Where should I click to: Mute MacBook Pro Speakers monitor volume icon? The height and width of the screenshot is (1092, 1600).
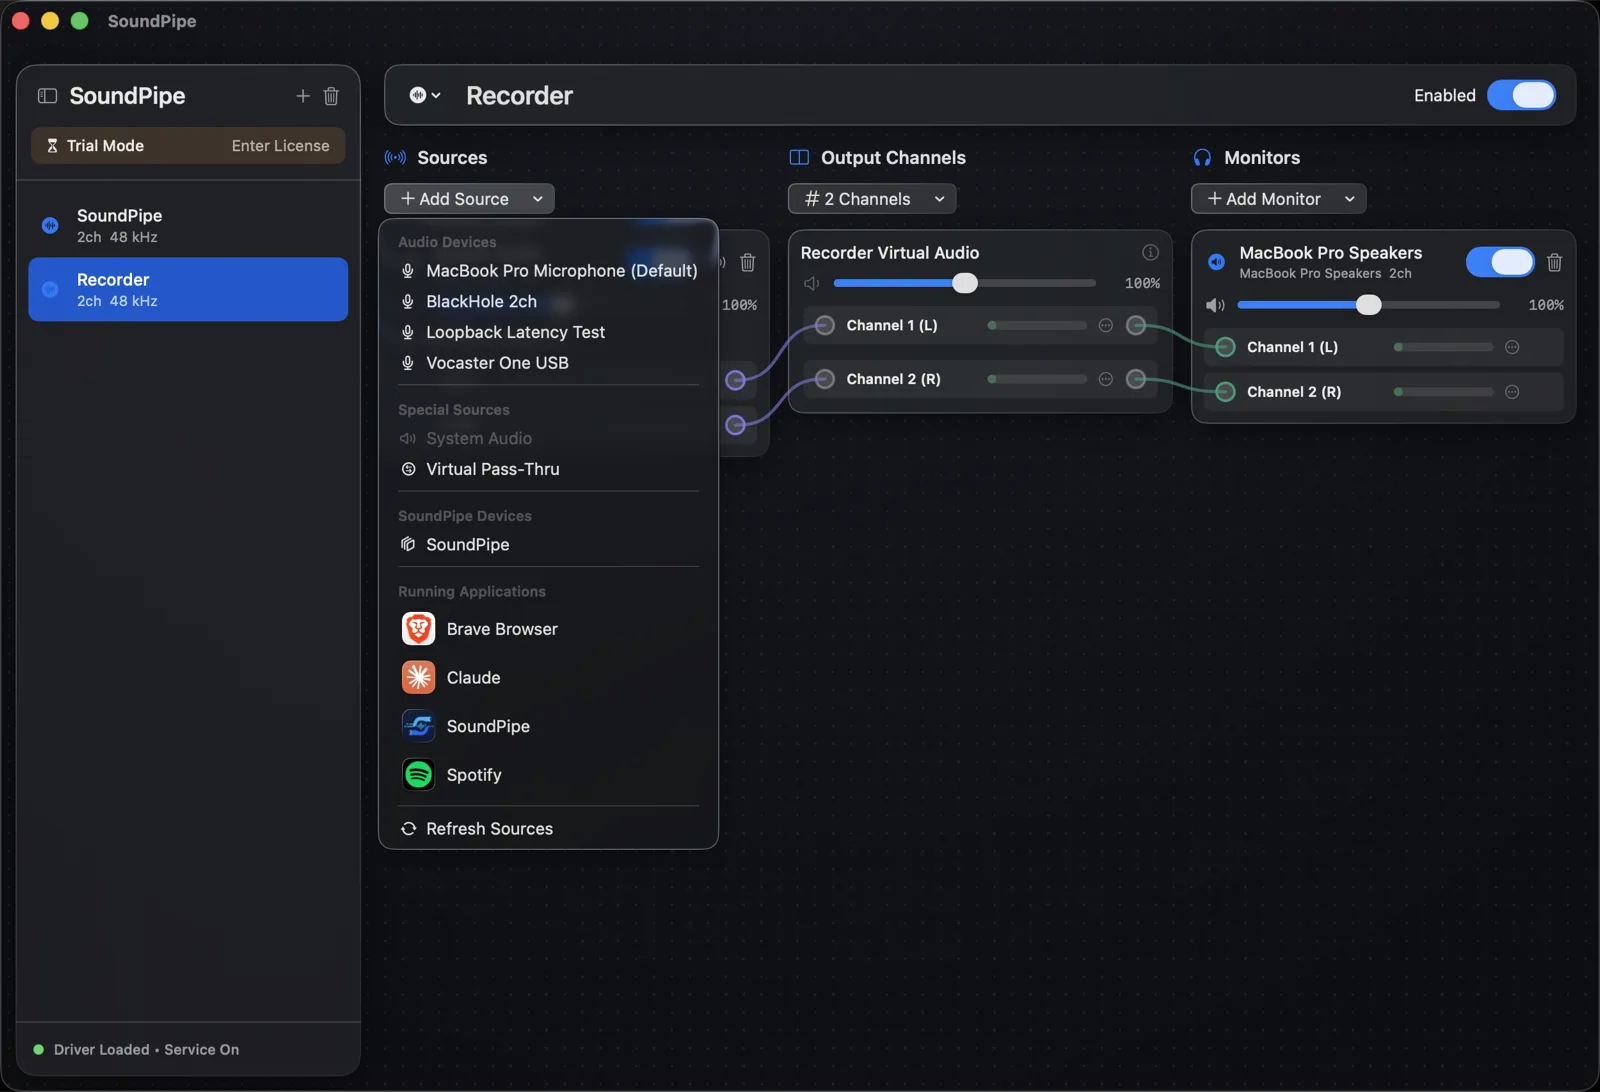(x=1215, y=305)
